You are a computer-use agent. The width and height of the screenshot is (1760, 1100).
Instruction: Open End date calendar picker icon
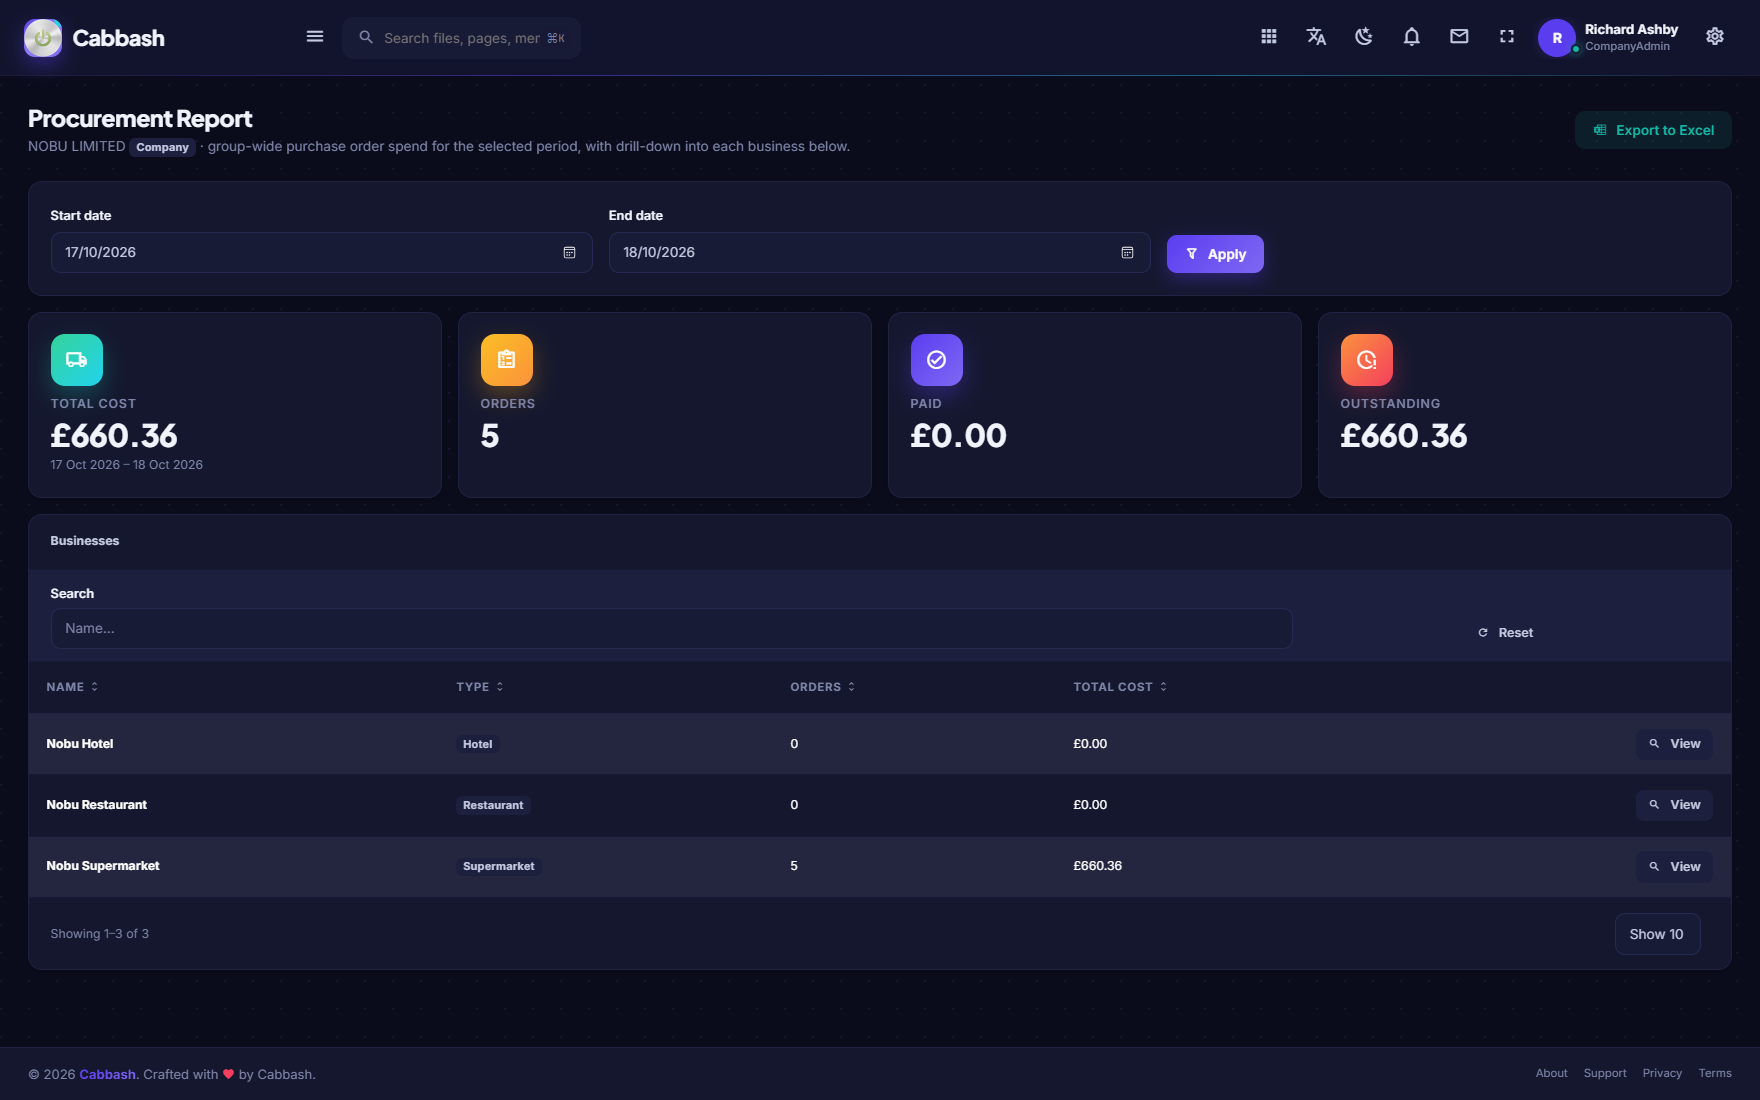[1127, 253]
